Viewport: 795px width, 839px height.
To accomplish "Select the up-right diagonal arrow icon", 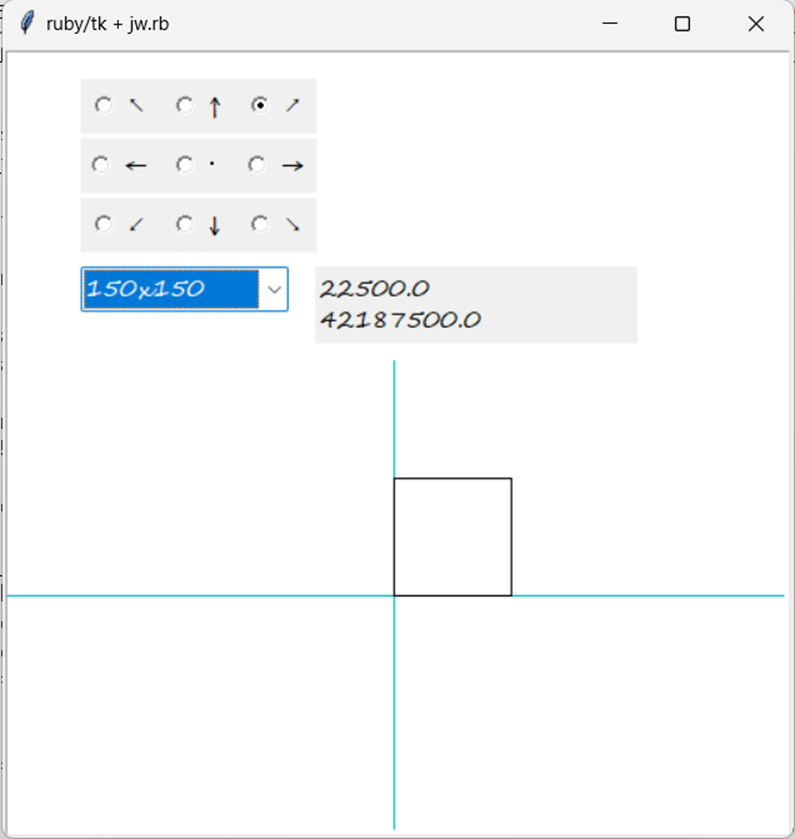I will point(290,103).
